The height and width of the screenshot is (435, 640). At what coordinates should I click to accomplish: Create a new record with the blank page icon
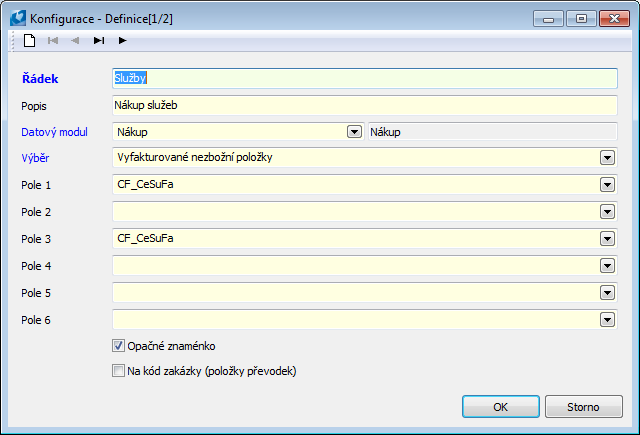[30, 40]
